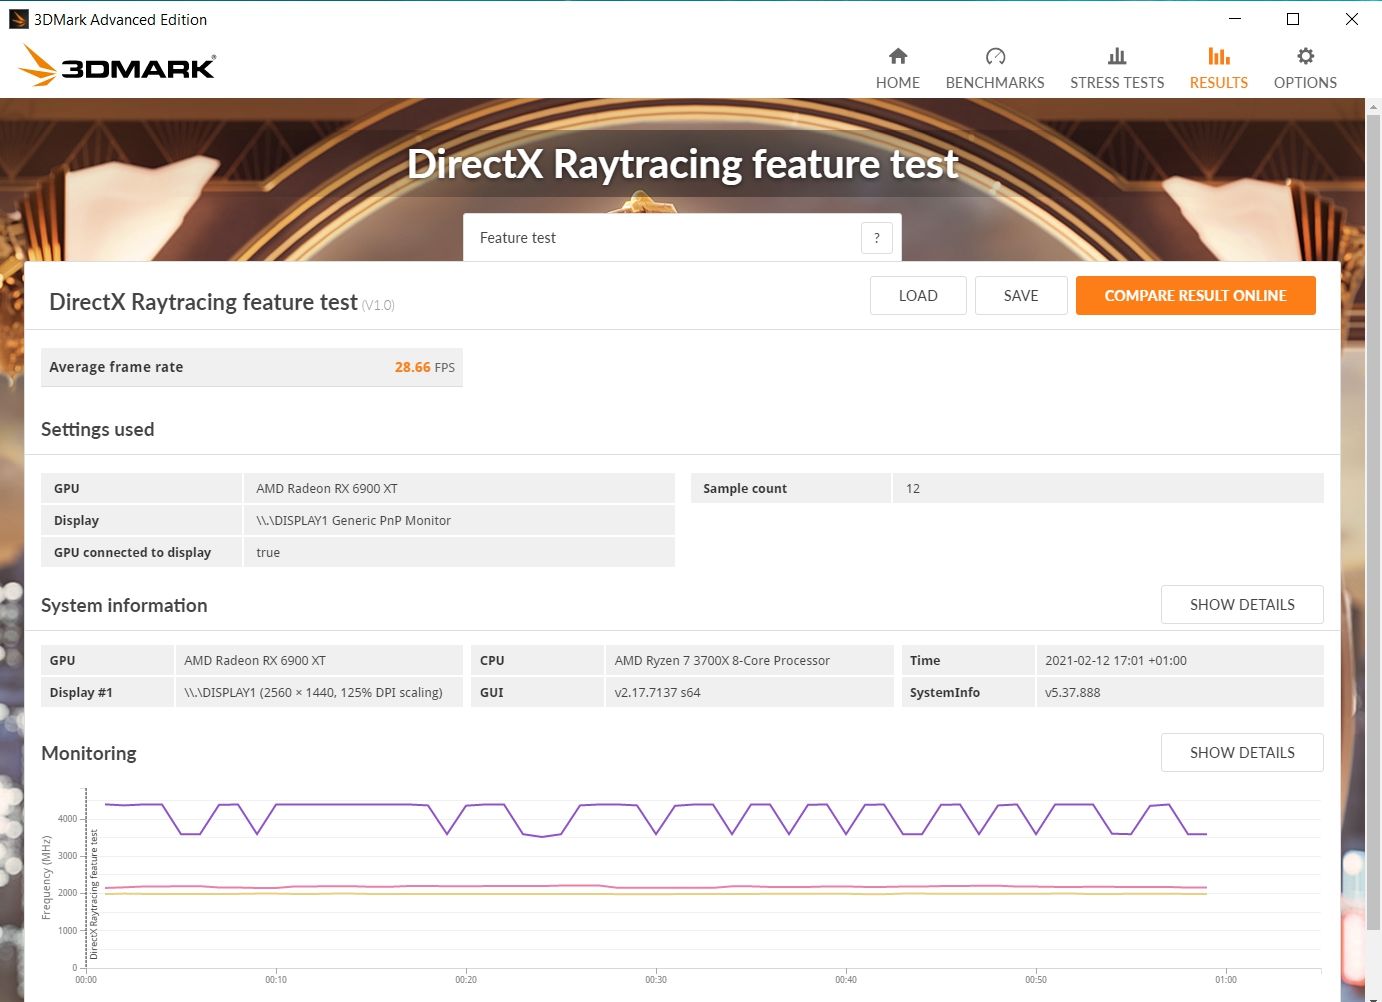Click the SAVE button
This screenshot has width=1382, height=1002.
[x=1021, y=296]
